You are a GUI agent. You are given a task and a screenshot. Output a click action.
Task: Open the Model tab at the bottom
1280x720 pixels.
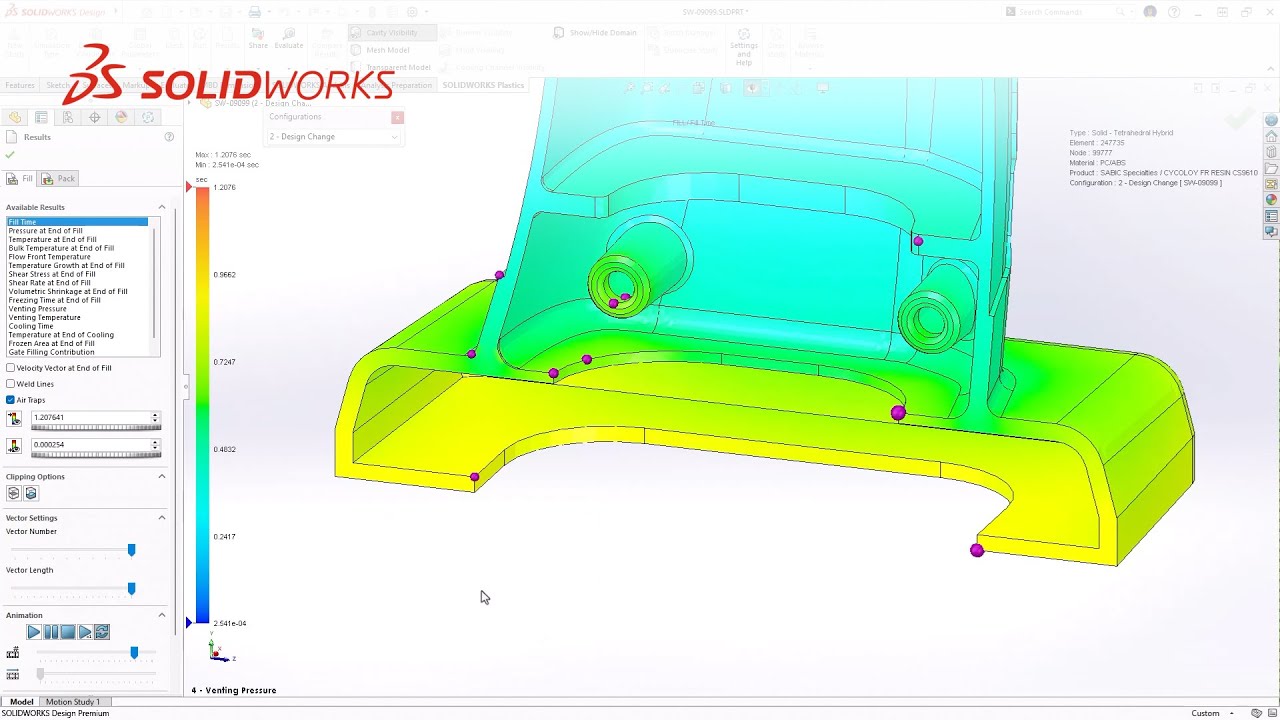tap(21, 702)
